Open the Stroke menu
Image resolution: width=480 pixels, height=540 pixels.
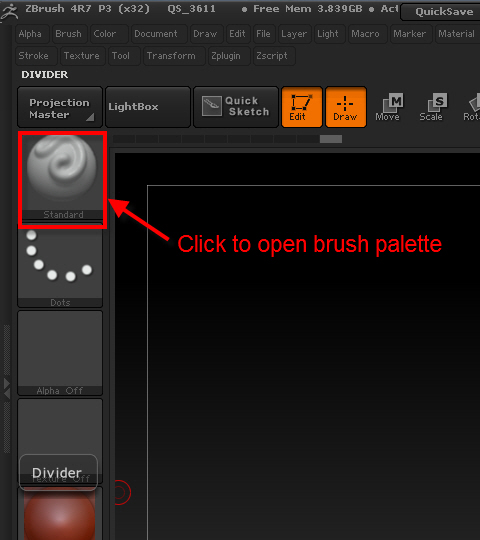coord(36,56)
